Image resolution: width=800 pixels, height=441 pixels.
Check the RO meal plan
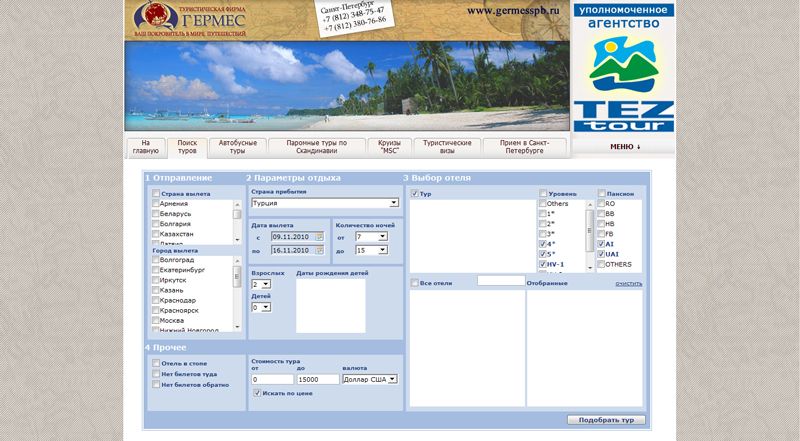[601, 203]
